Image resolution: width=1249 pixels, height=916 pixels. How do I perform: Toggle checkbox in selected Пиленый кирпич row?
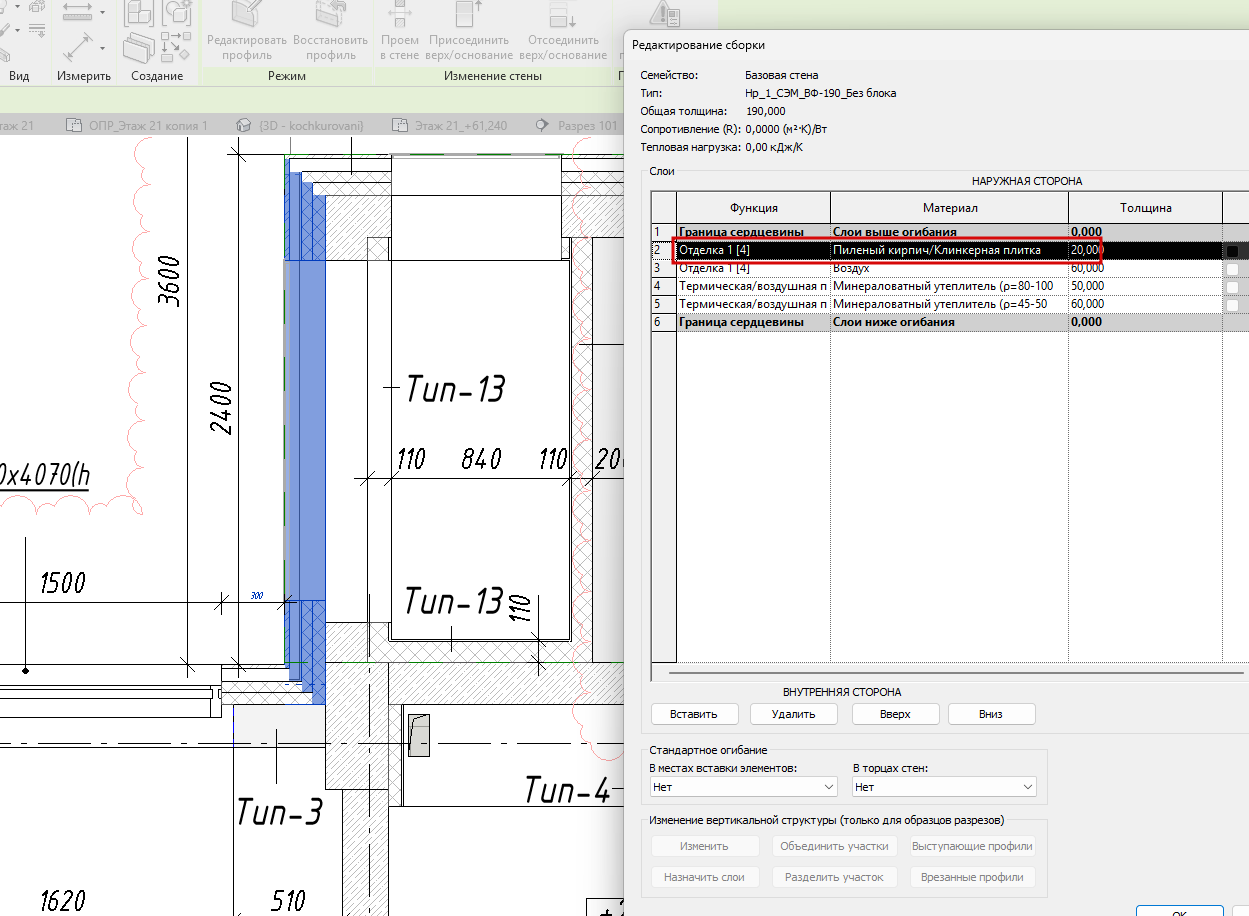(x=1233, y=251)
